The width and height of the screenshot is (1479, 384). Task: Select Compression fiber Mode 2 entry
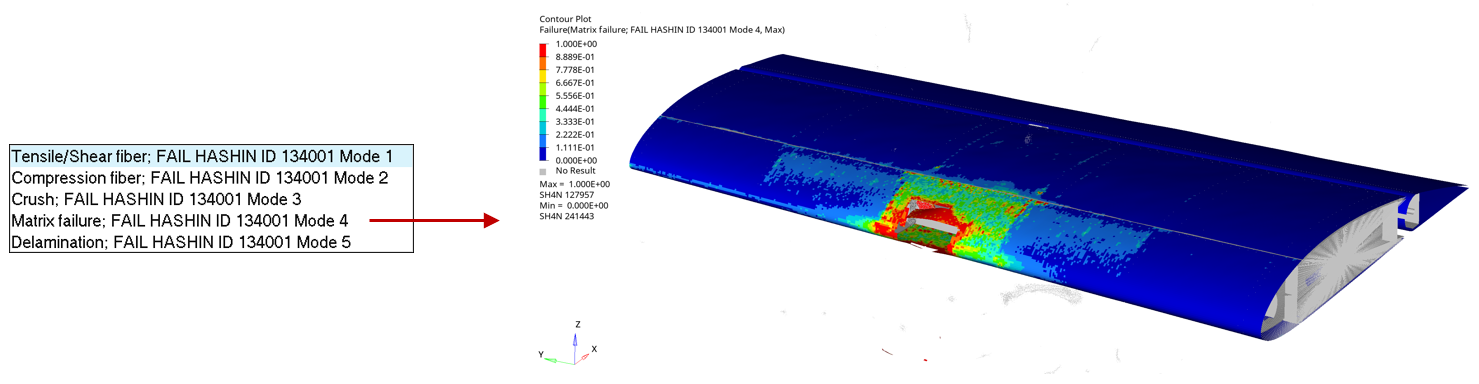click(211, 177)
